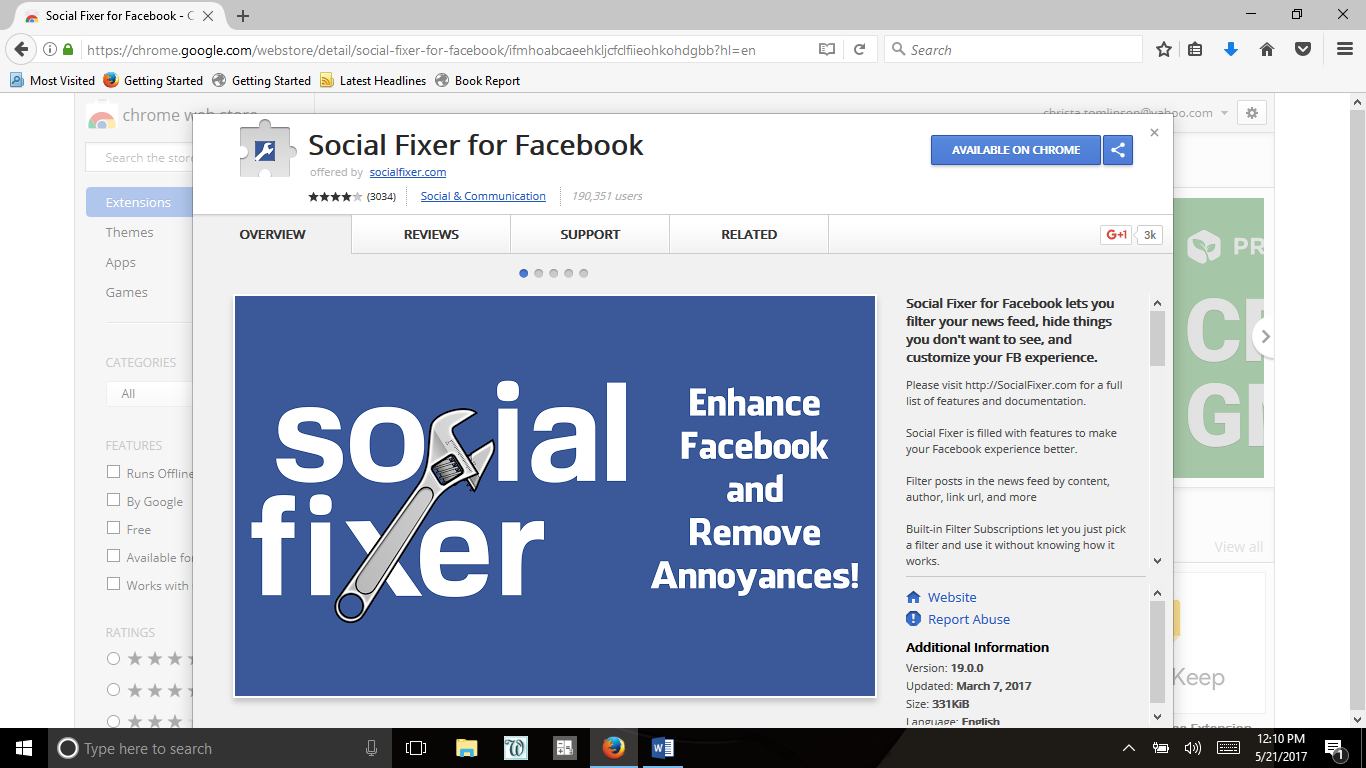Screen dimensions: 1366x768
Task: Toggle the Runs Offline checkbox
Action: (x=113, y=472)
